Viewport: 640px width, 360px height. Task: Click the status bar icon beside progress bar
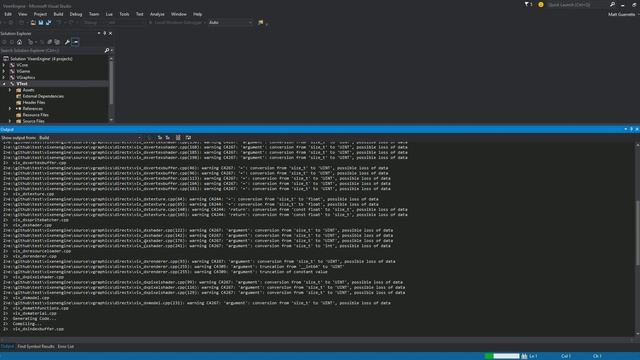(524, 356)
